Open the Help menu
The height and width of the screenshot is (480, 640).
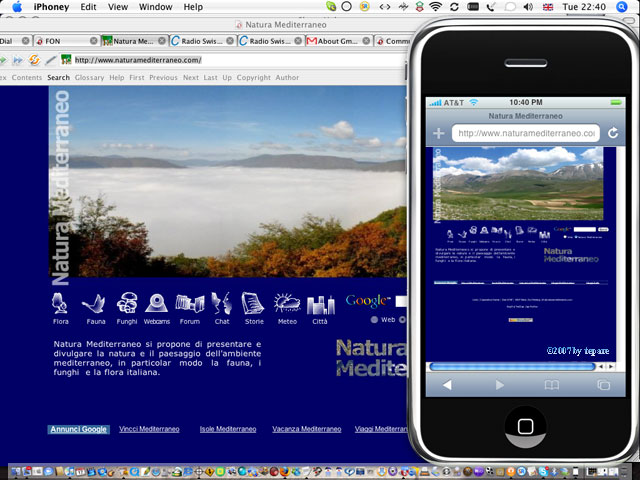[193, 7]
